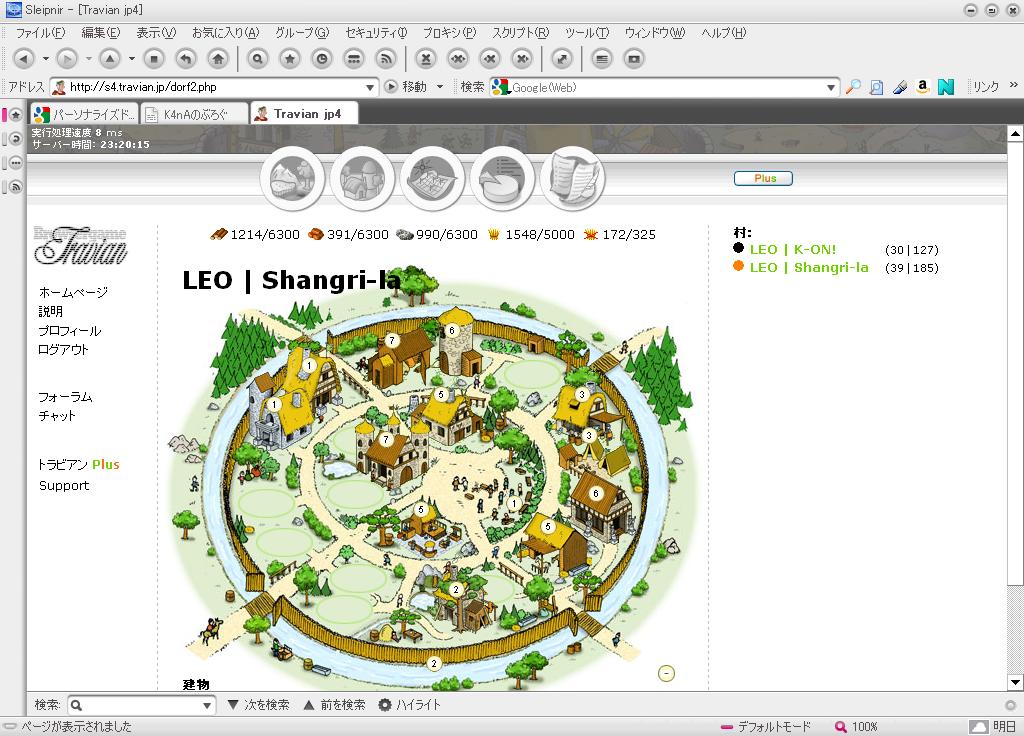Click 次を検索 find next button
1024x736 pixels.
coord(259,705)
